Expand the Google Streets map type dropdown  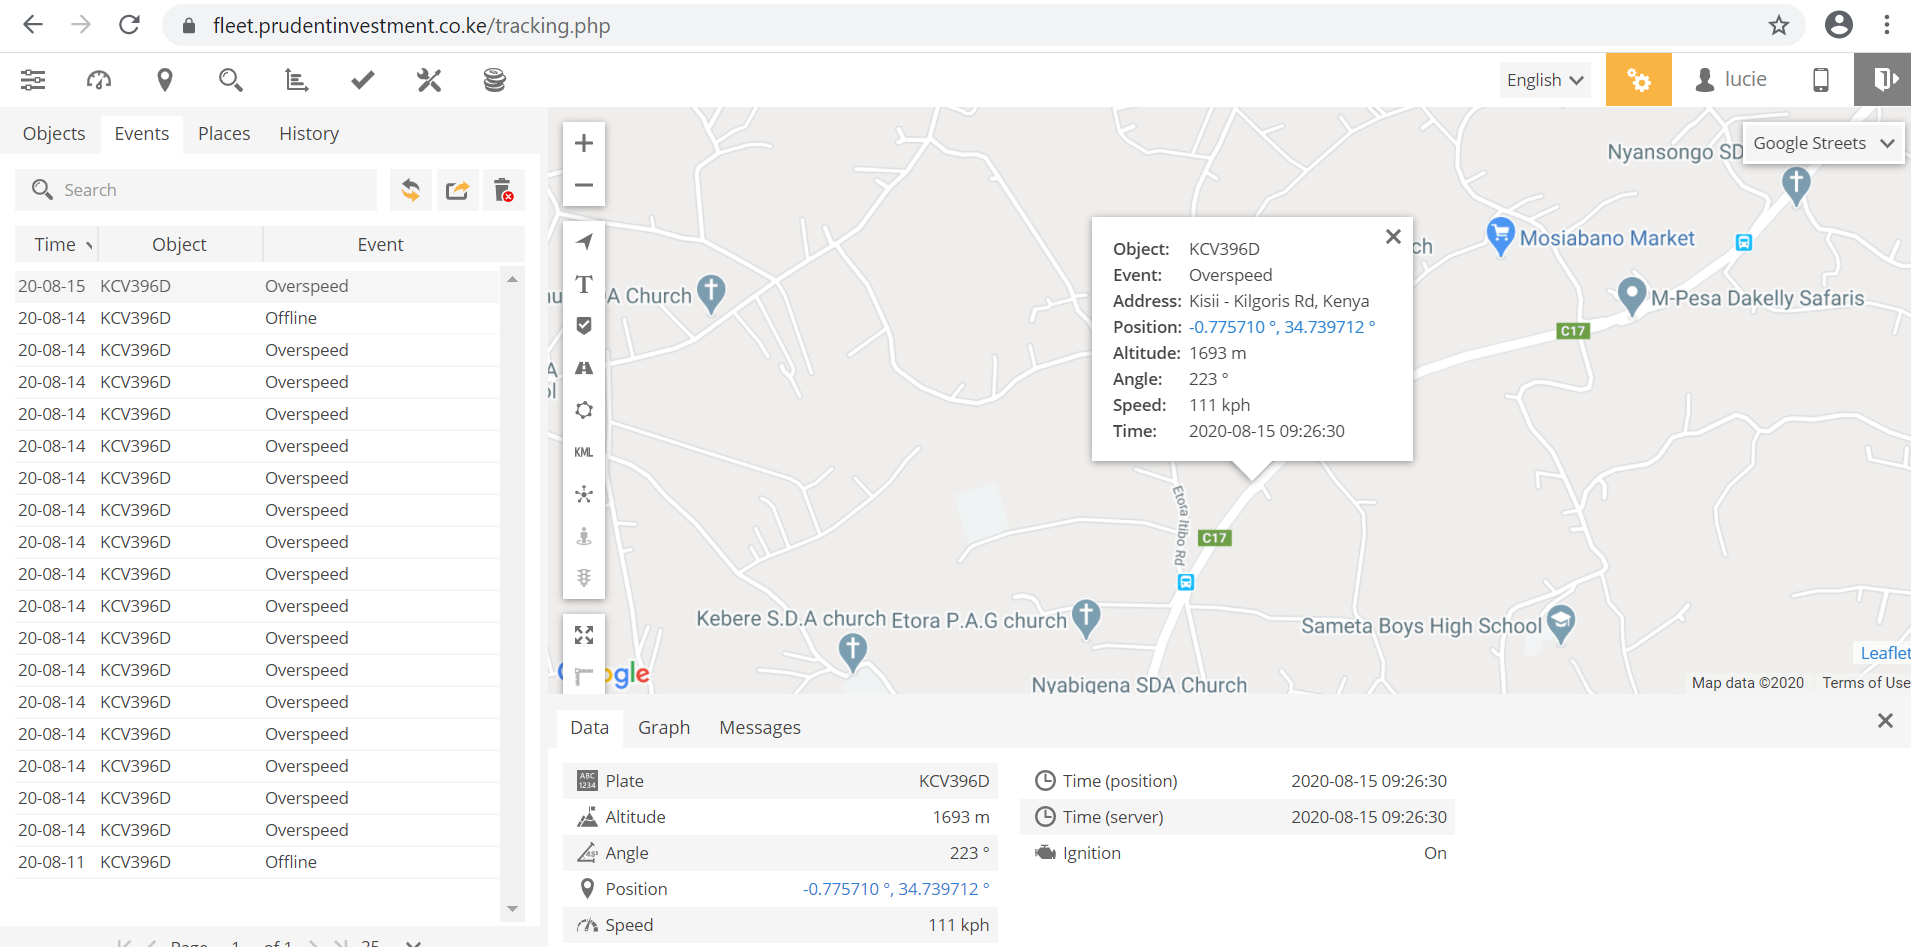[1822, 143]
